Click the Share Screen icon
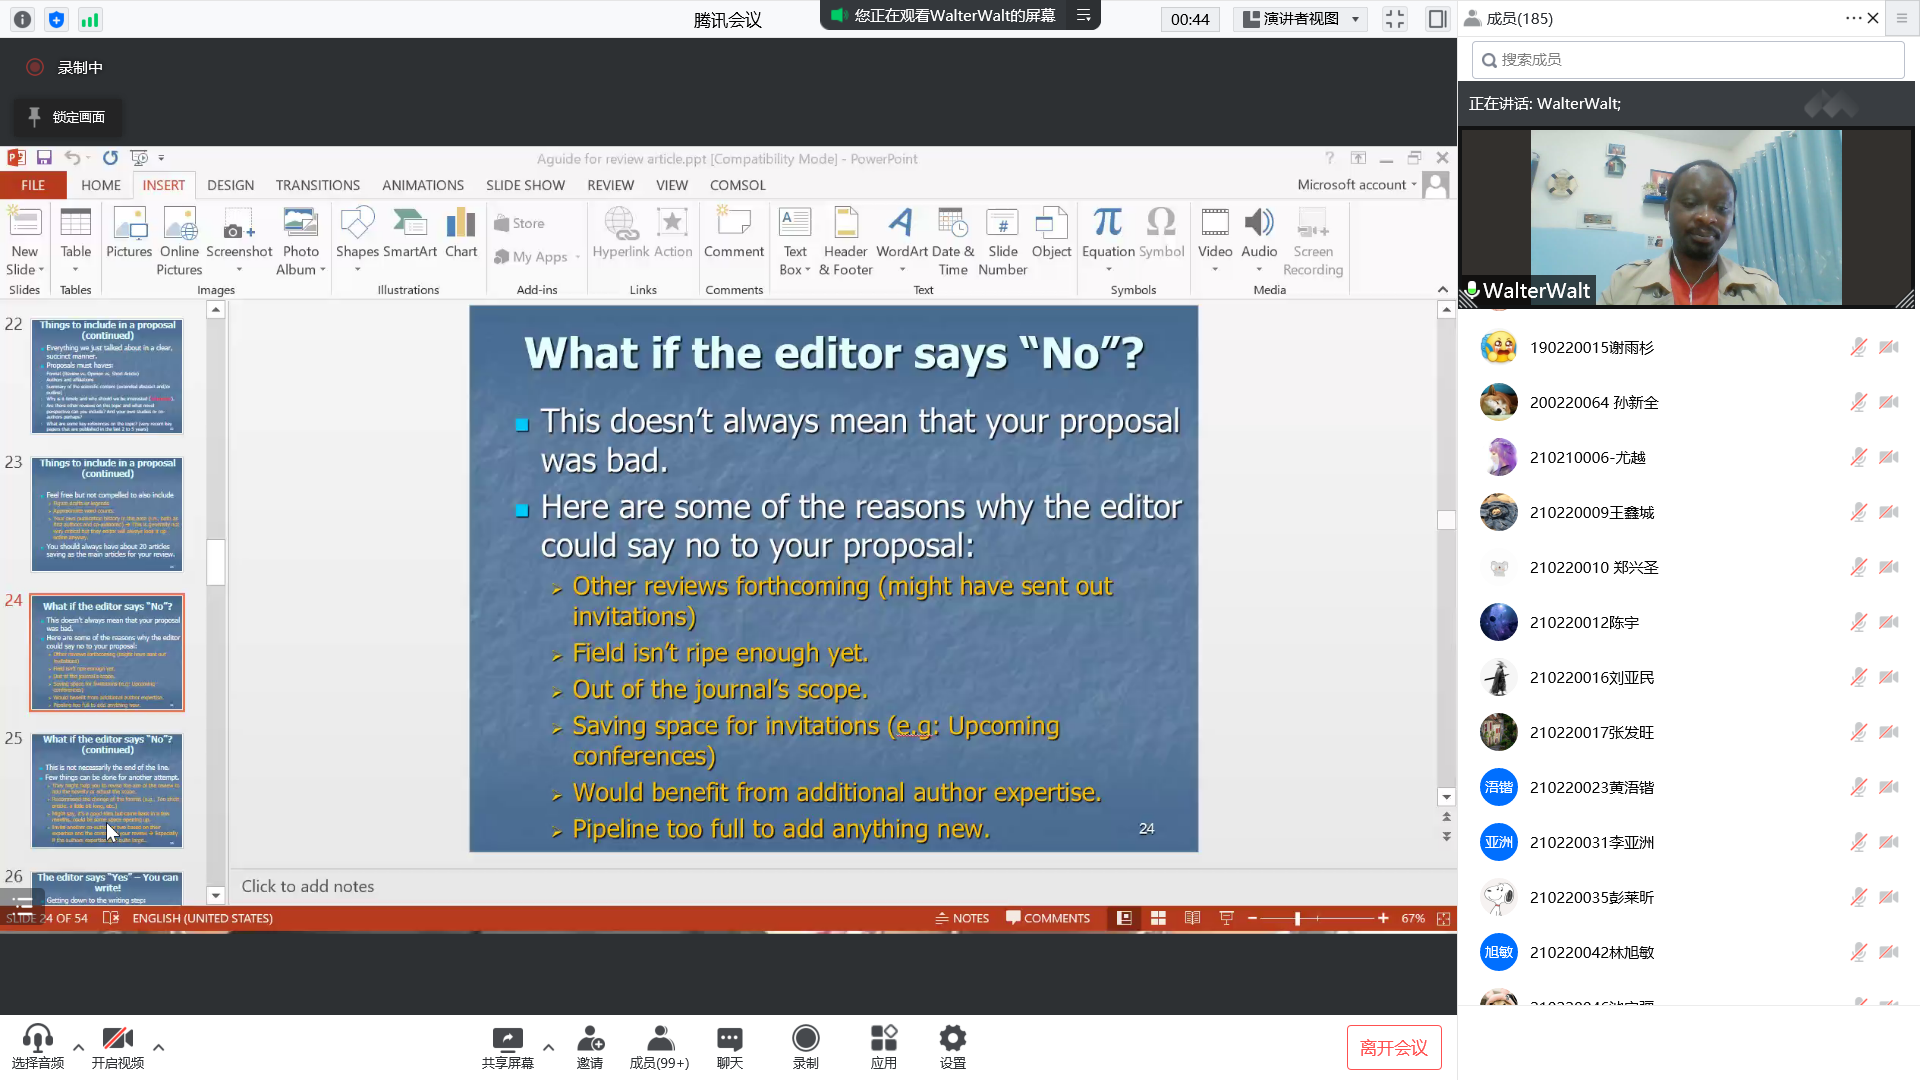Image resolution: width=1920 pixels, height=1080 pixels. click(507, 1040)
